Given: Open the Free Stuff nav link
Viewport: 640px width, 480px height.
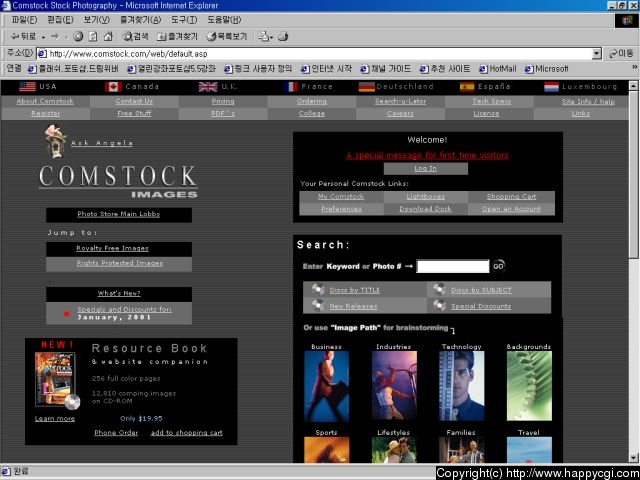Looking at the screenshot, I should [134, 113].
